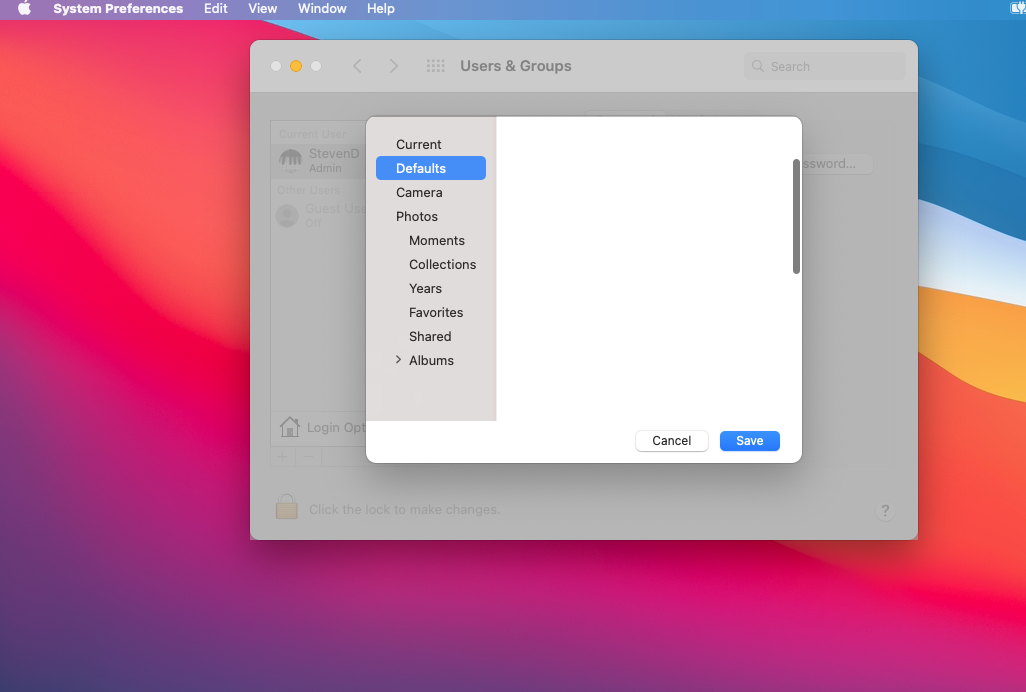Viewport: 1026px width, 692px height.
Task: Select Photos in the picture sidebar
Action: [431, 216]
